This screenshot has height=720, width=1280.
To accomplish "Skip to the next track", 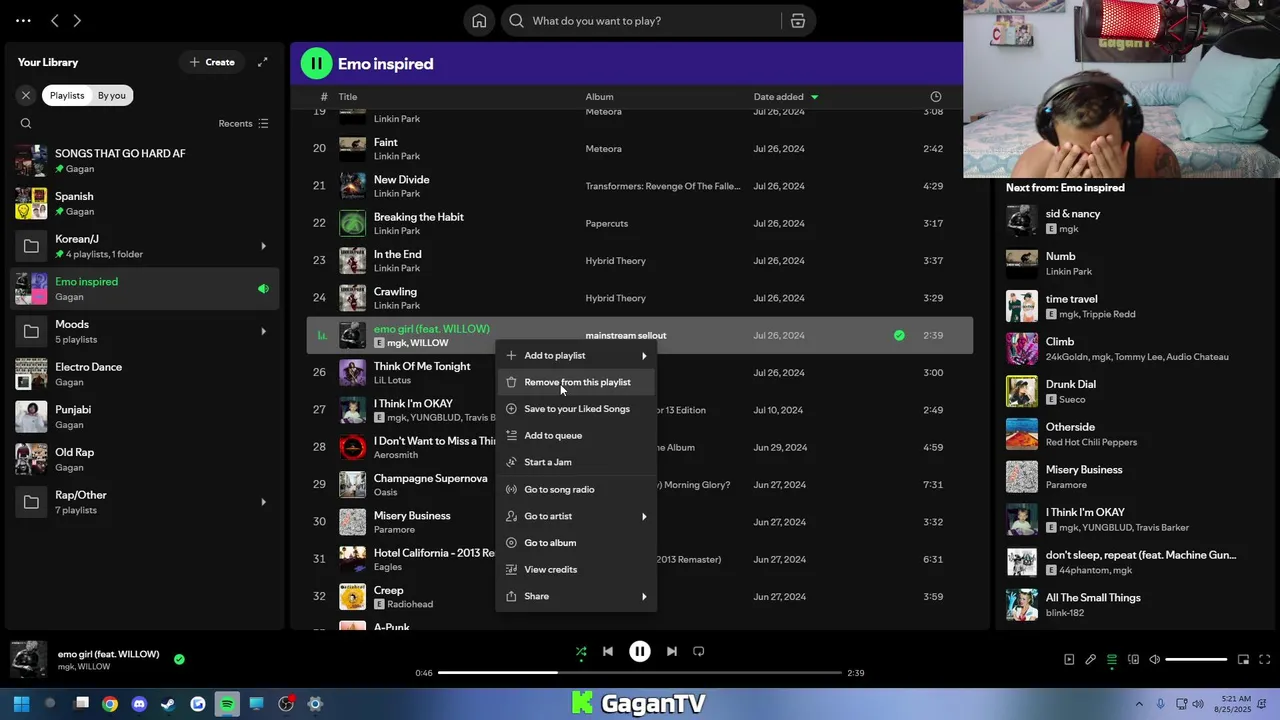I will 671,651.
